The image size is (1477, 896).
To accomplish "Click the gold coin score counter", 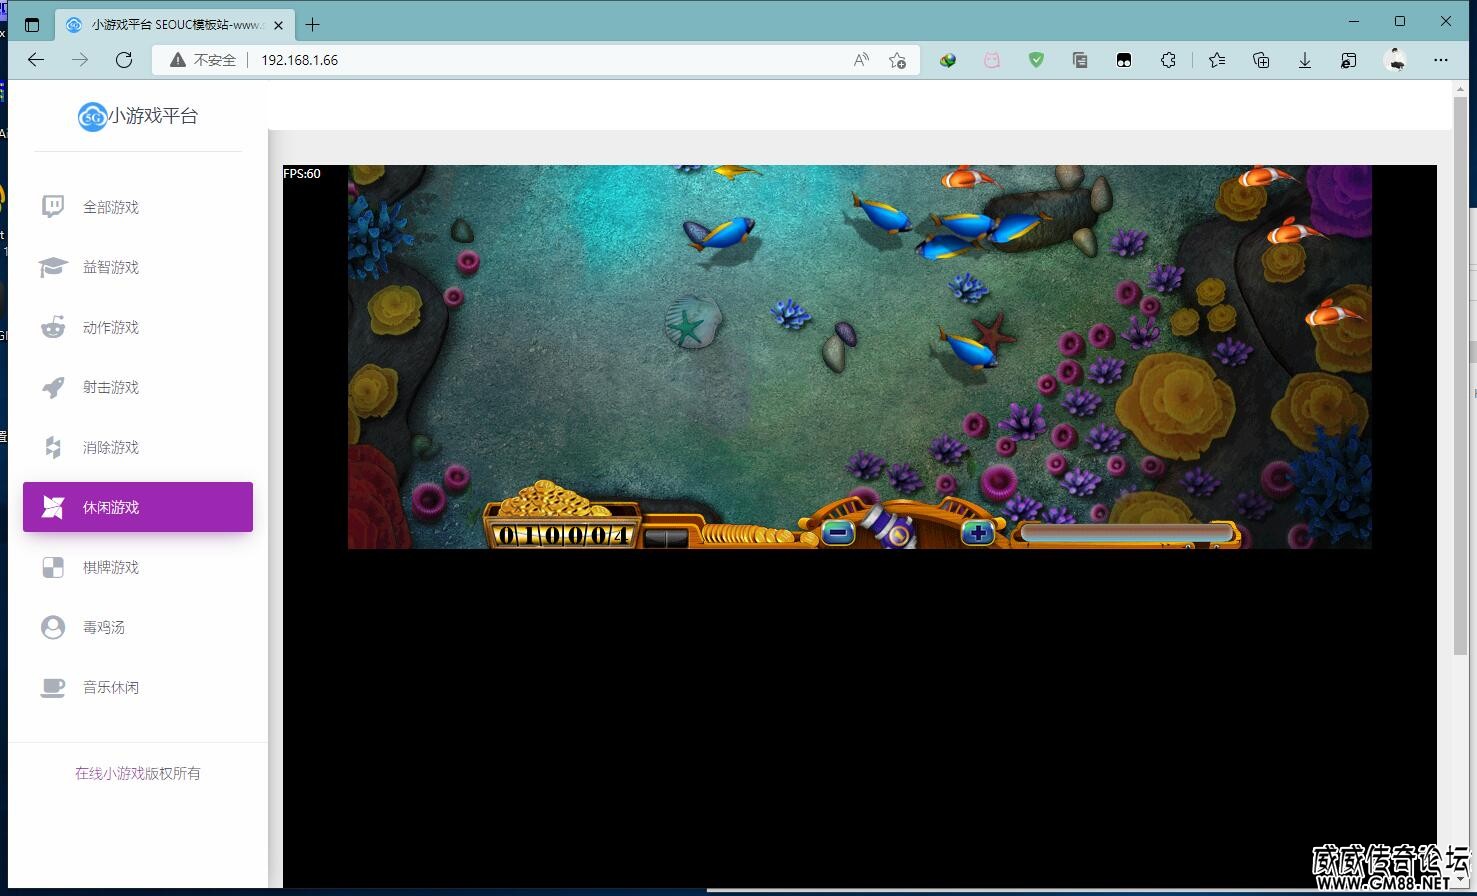I will (563, 535).
